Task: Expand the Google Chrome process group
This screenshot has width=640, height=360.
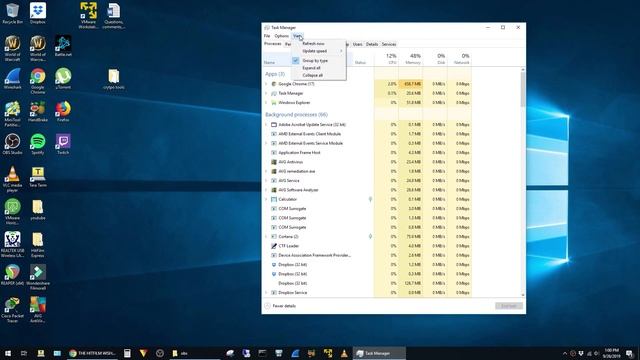Action: pyautogui.click(x=267, y=84)
